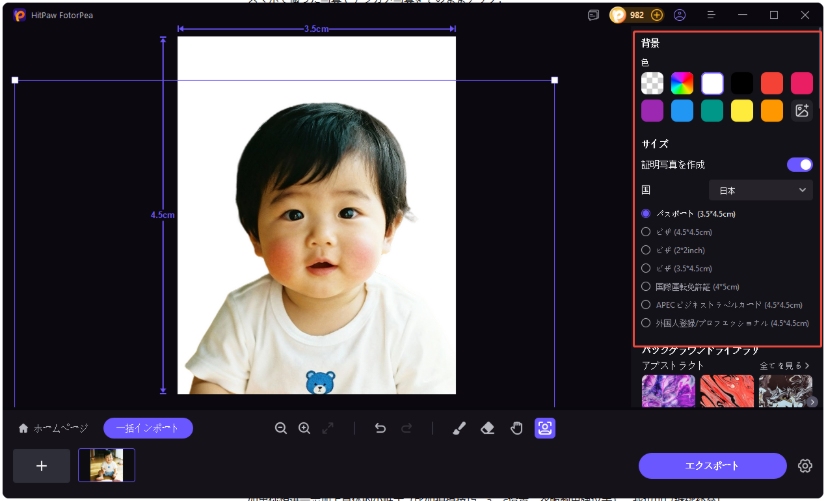Screen dimensions: 826x501
Task: Pick the purple abstract background thumbnail
Action: 668,391
